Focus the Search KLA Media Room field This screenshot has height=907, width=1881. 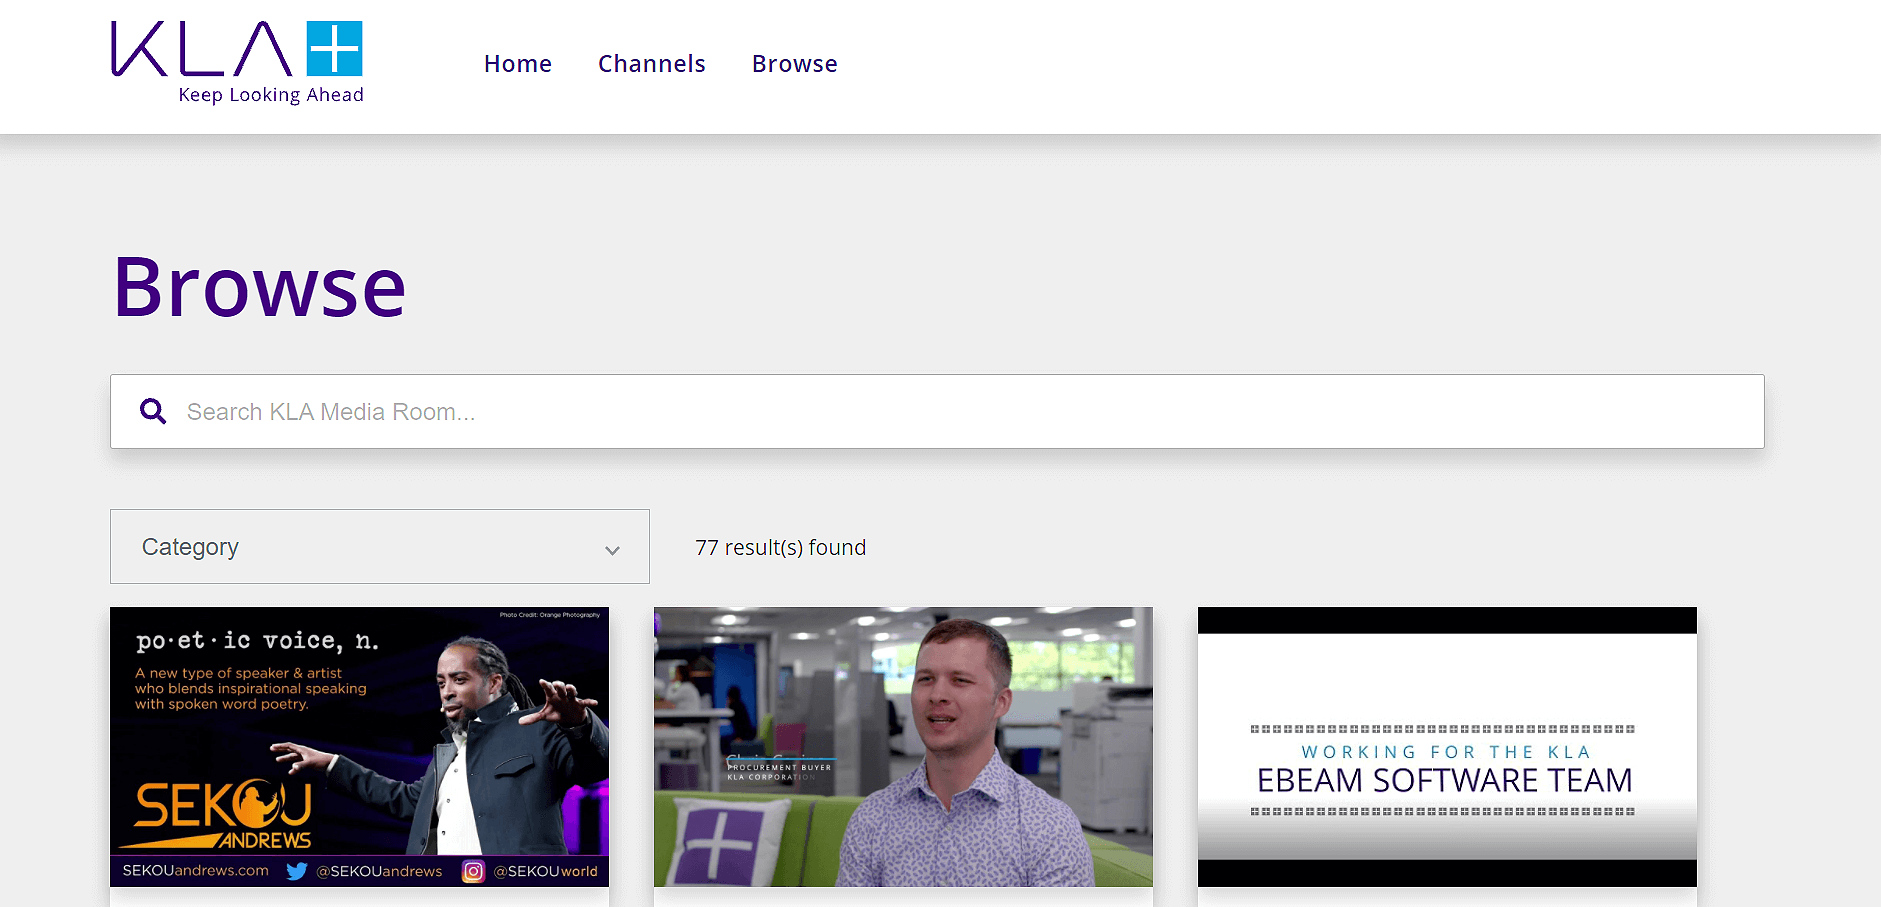[x=937, y=411]
